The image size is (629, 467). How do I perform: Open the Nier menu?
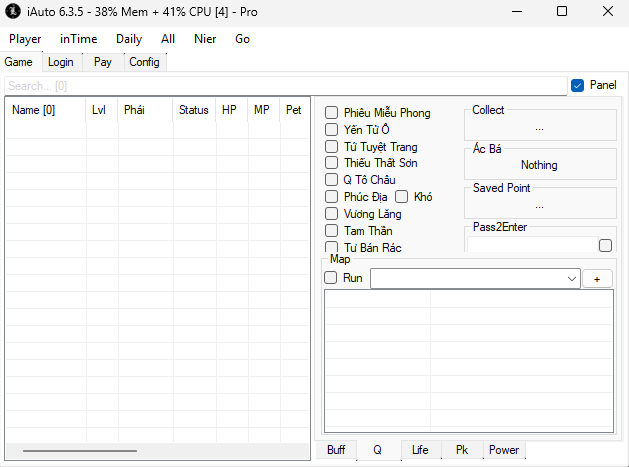coord(205,39)
